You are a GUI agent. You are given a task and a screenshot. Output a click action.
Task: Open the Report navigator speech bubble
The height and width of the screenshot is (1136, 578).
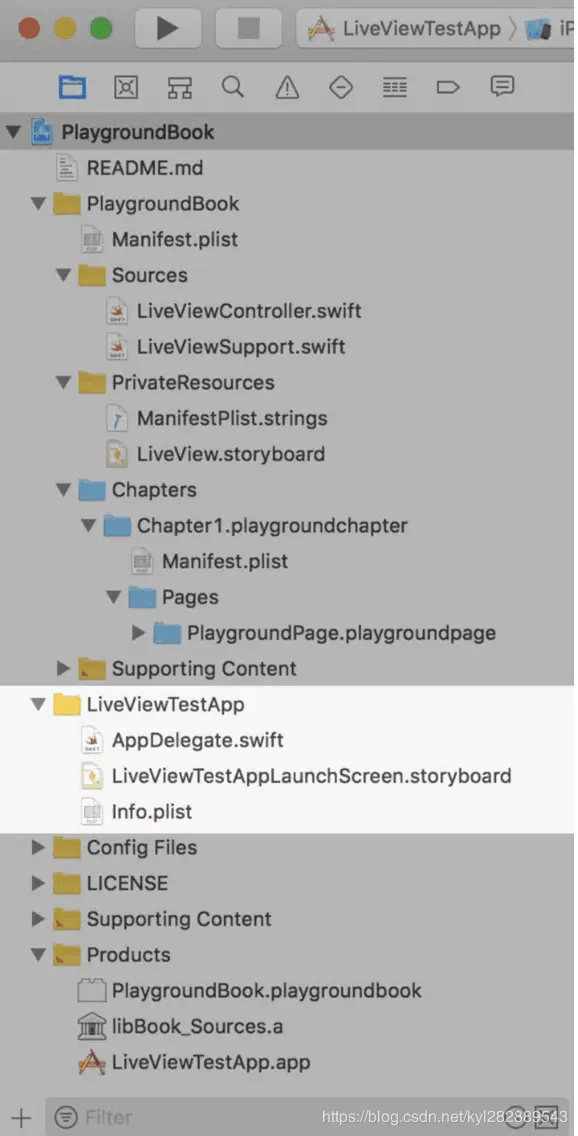point(502,86)
